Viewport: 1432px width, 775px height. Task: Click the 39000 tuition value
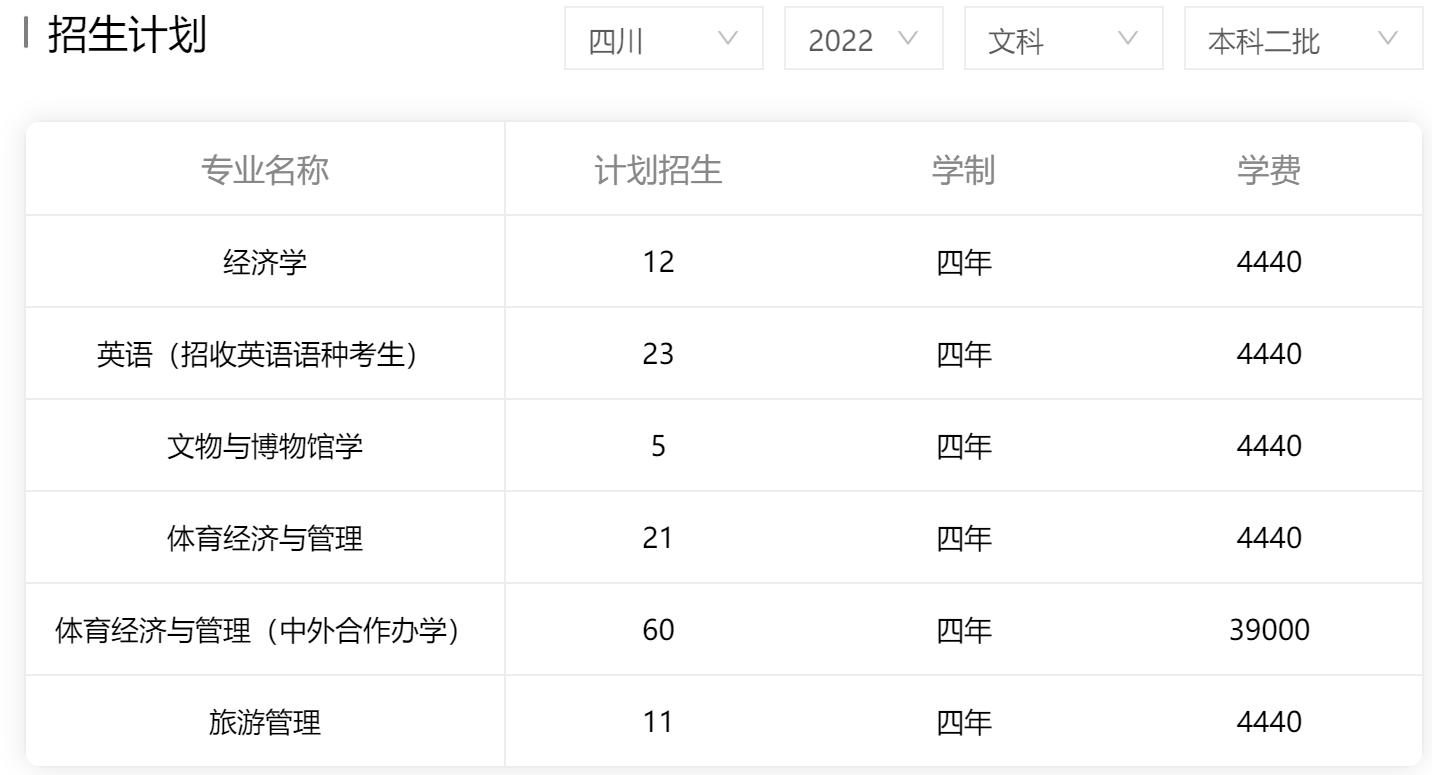click(x=1269, y=630)
